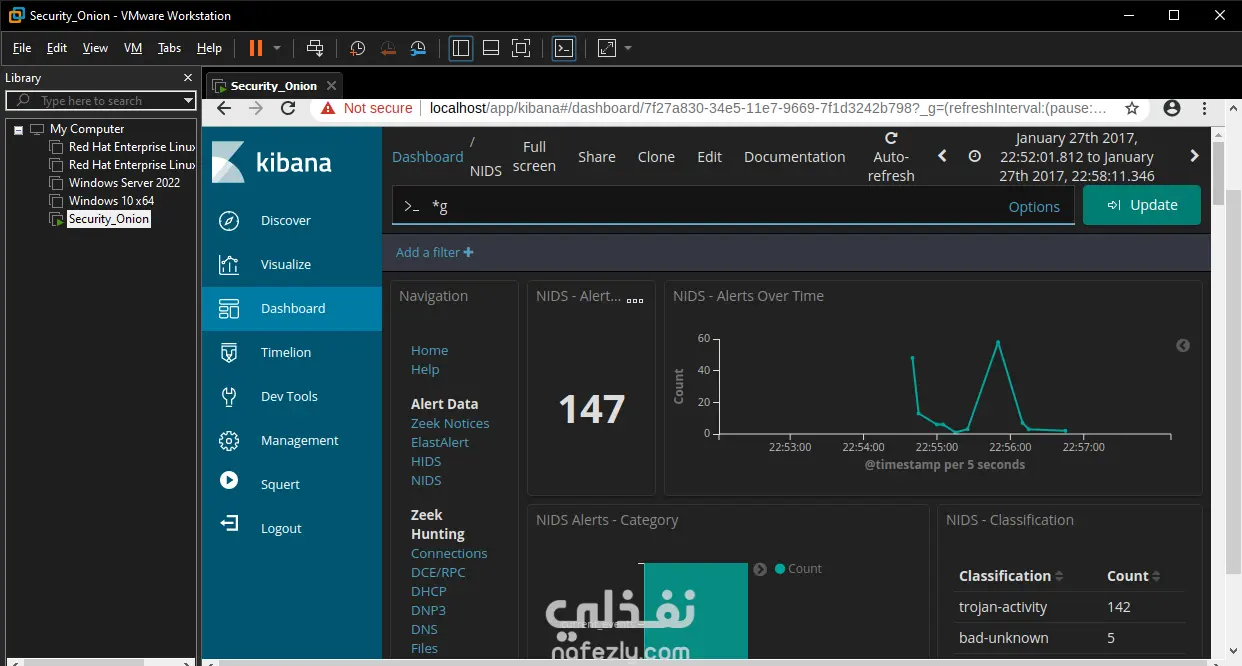Switch to the Security_Onion tab
This screenshot has width=1242, height=666.
273,86
